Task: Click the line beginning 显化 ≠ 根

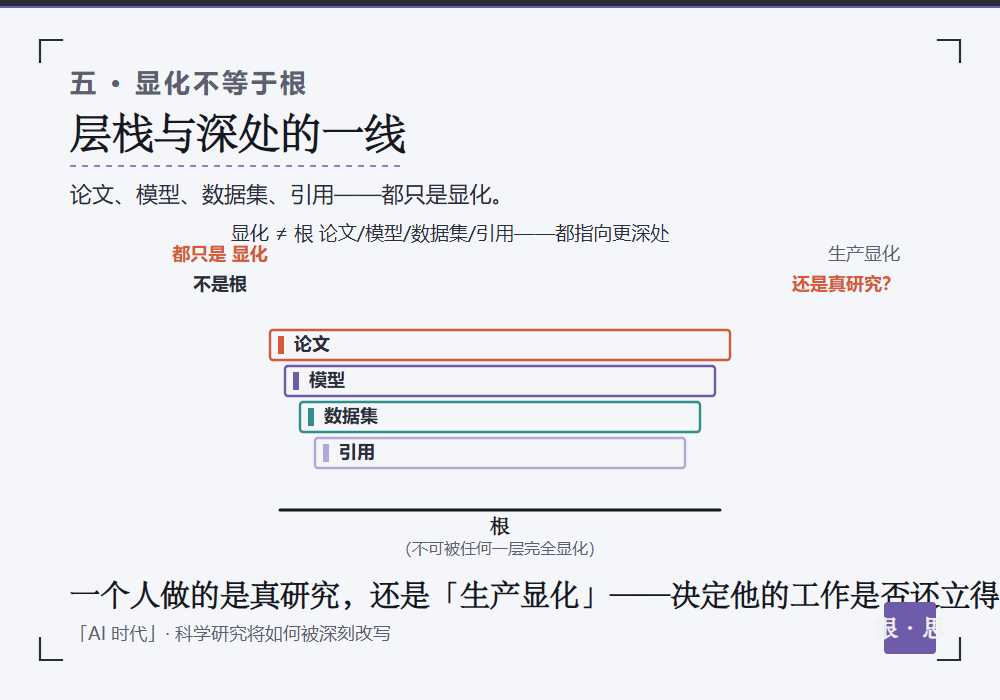Action: 450,233
